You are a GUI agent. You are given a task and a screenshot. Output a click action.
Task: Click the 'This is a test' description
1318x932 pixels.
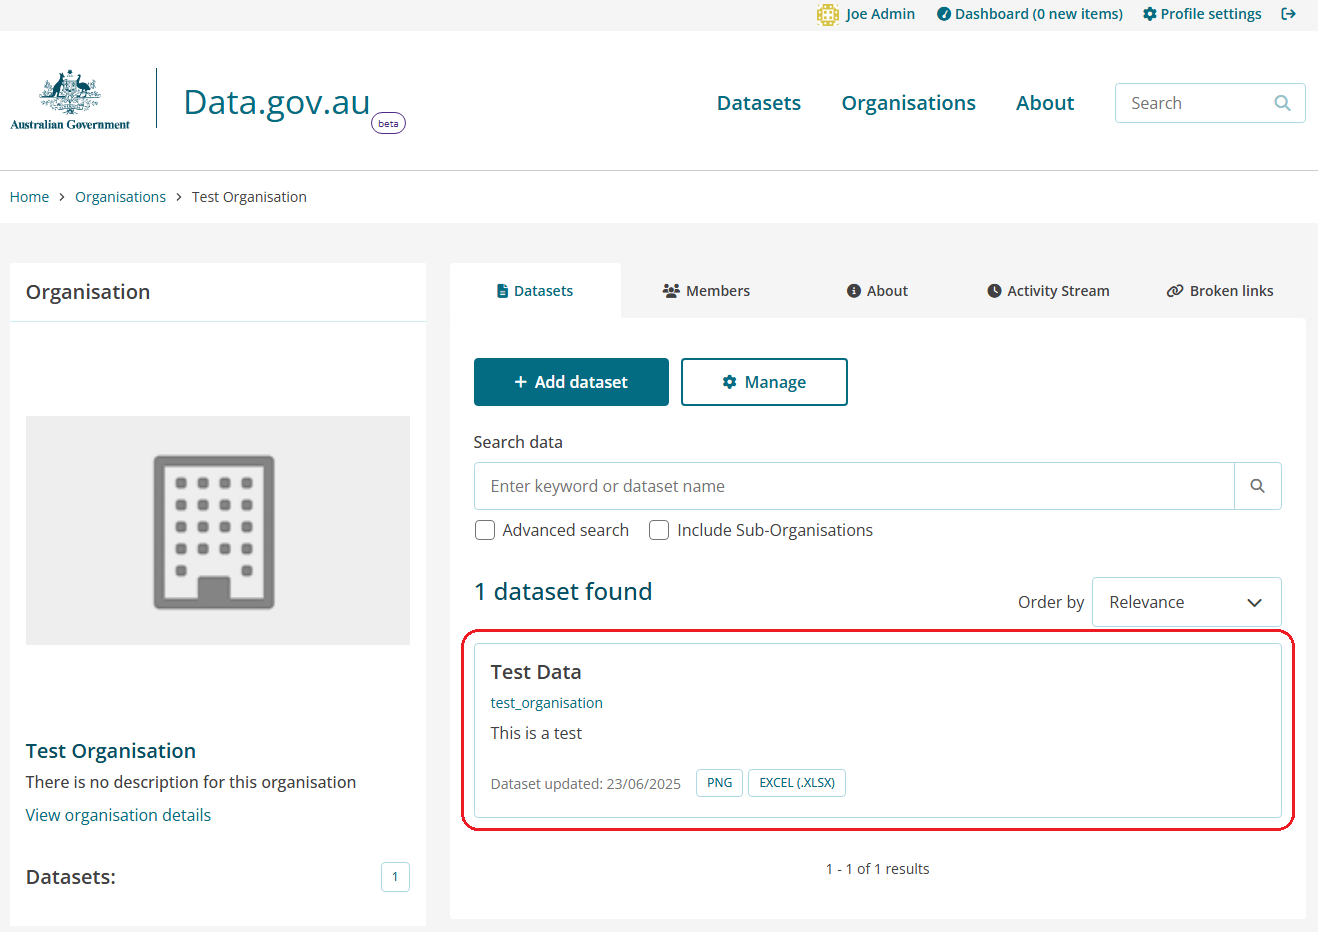click(x=536, y=733)
